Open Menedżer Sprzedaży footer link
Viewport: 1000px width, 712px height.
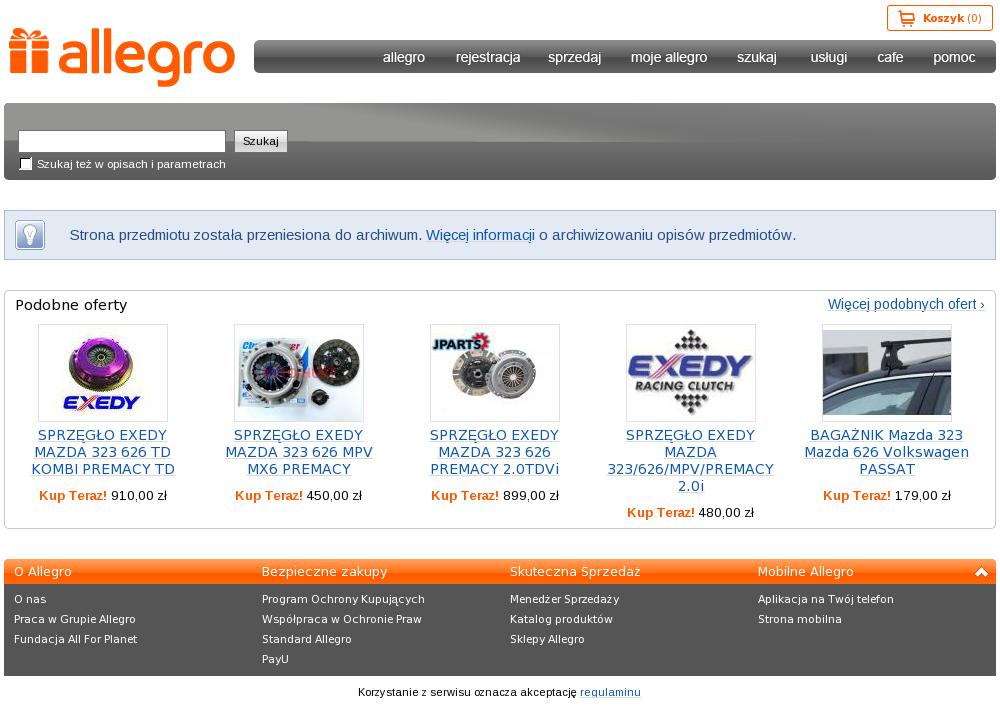point(564,599)
